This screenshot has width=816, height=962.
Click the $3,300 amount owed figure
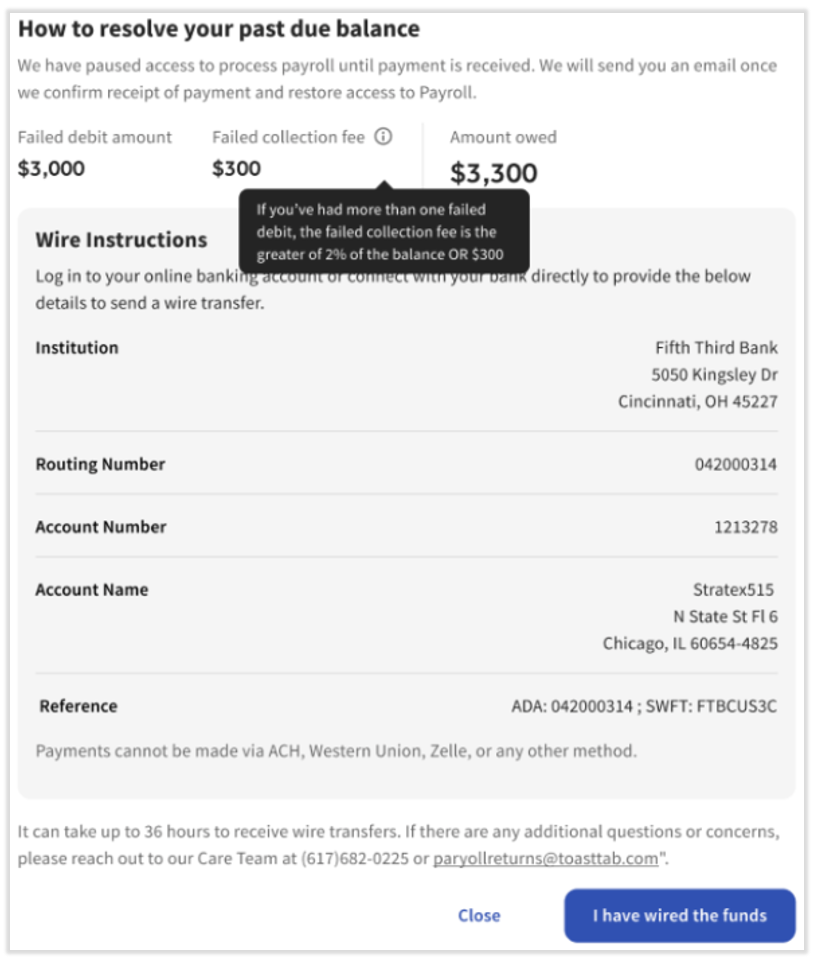493,173
